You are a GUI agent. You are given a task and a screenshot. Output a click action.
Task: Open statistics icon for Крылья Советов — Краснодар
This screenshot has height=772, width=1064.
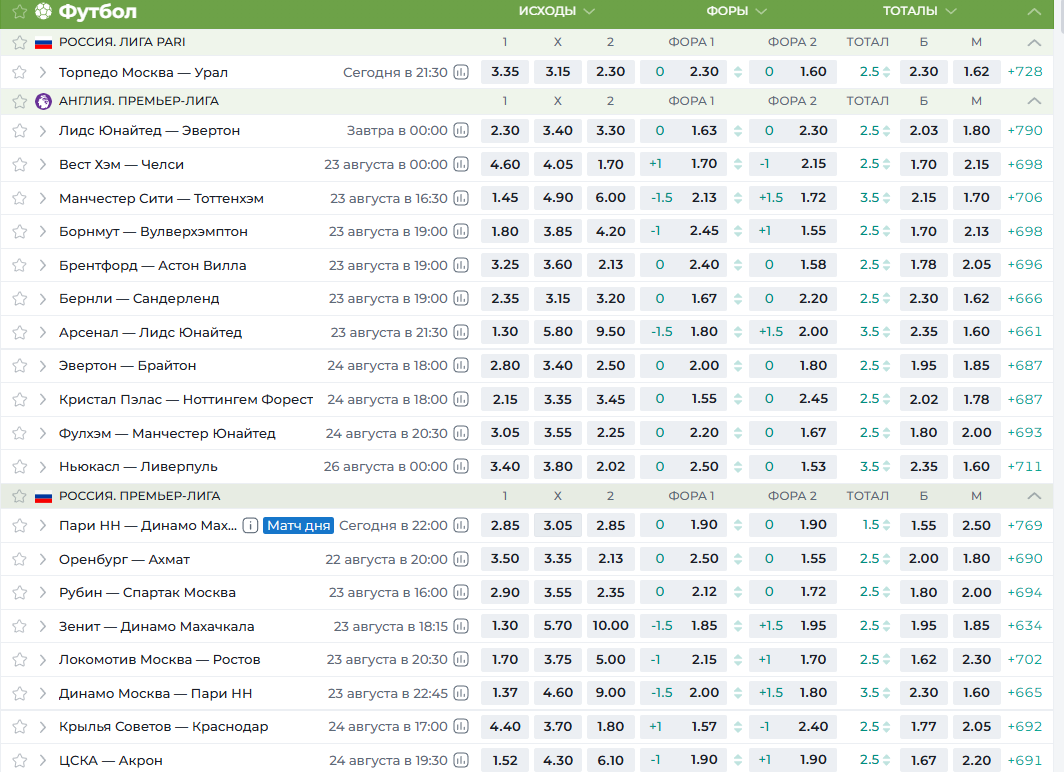(x=461, y=727)
